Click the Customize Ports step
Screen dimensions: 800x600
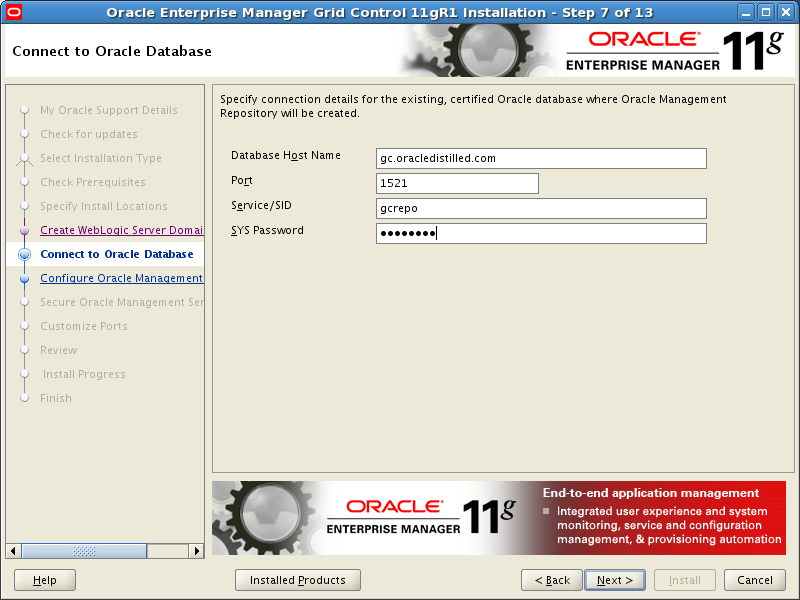point(84,326)
